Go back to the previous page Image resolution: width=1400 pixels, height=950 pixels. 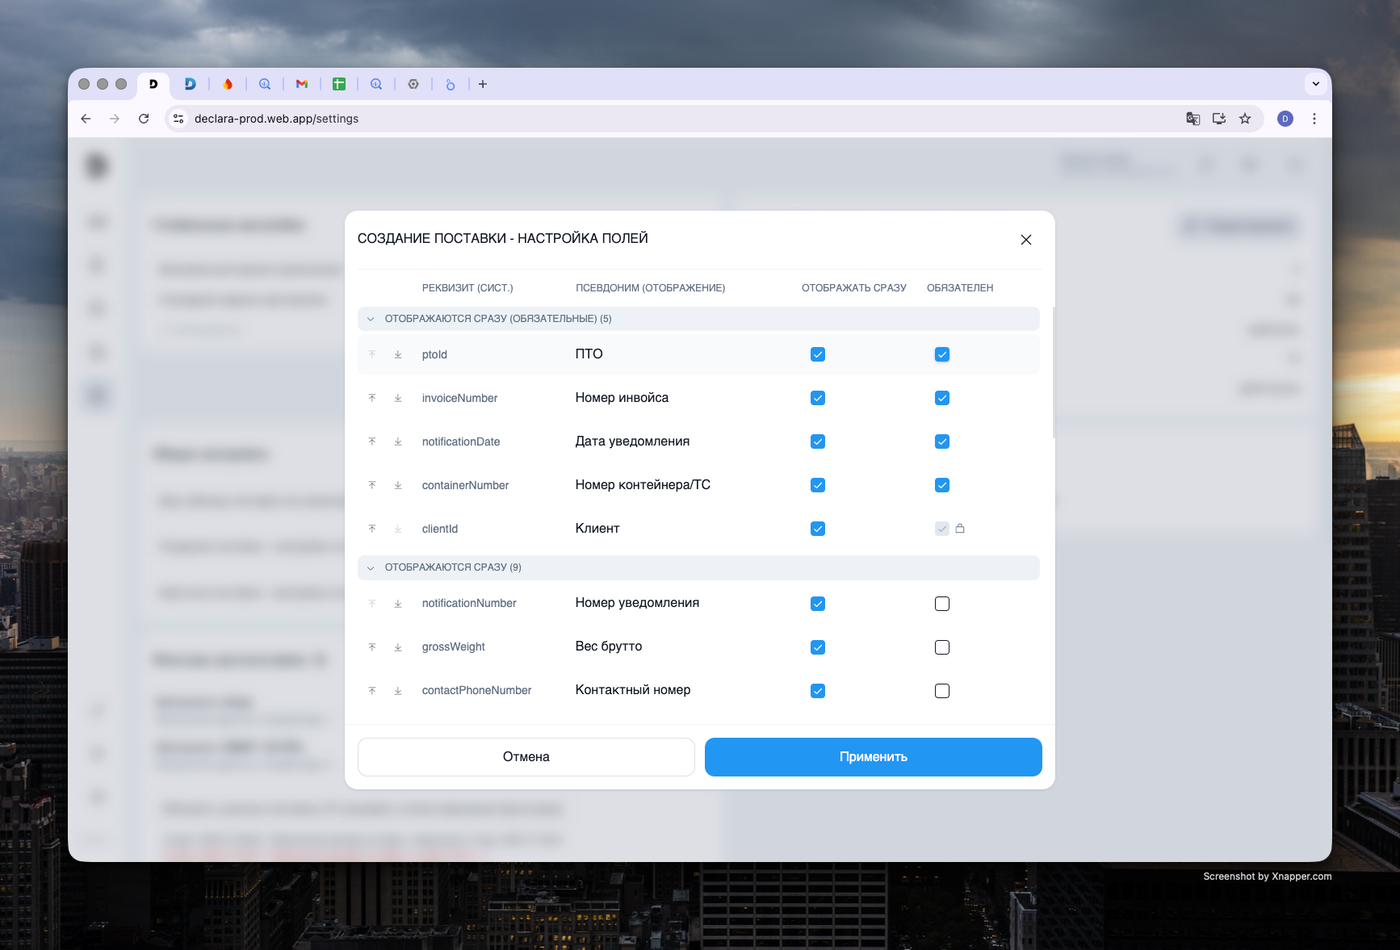click(86, 118)
